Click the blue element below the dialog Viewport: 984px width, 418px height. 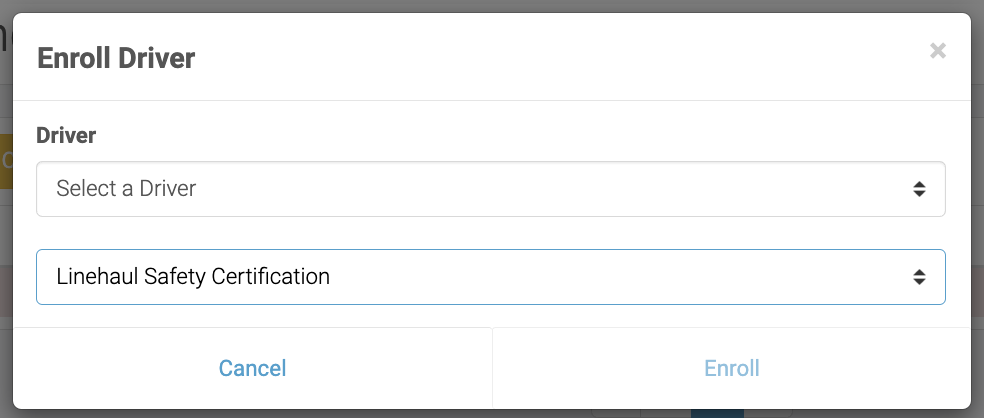717,413
